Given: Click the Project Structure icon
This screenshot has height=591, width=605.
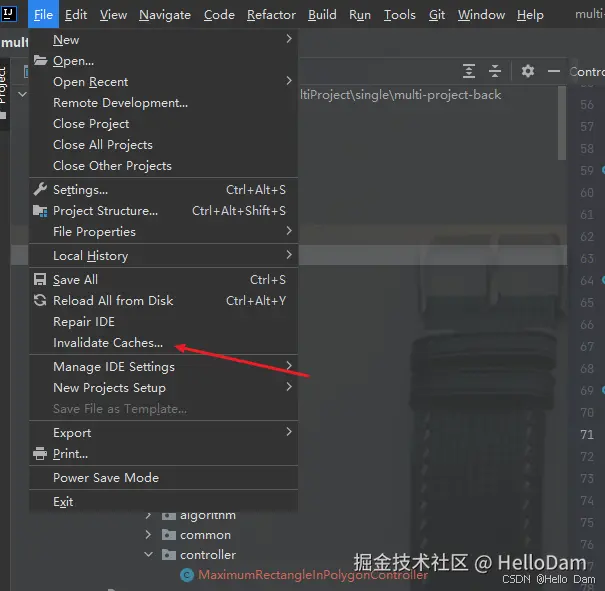Looking at the screenshot, I should pos(40,211).
